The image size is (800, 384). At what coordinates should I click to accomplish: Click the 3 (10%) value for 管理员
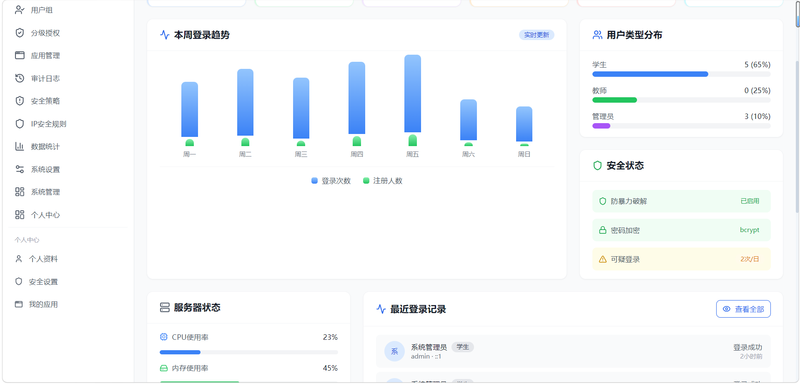coord(757,116)
